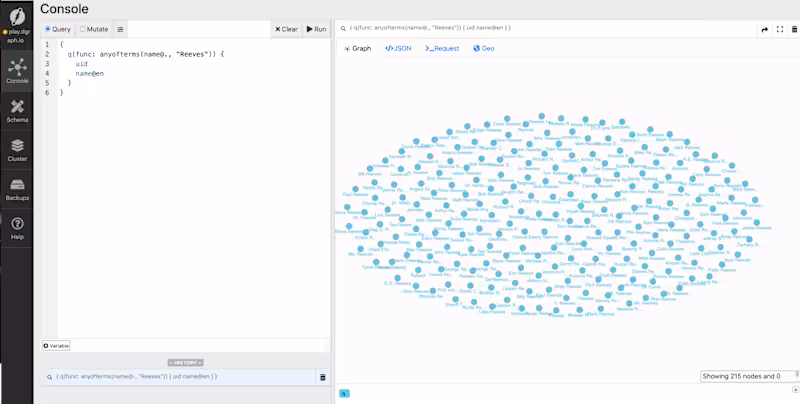This screenshot has height=404, width=800.
Task: Switch to the Geo tab
Action: [484, 48]
